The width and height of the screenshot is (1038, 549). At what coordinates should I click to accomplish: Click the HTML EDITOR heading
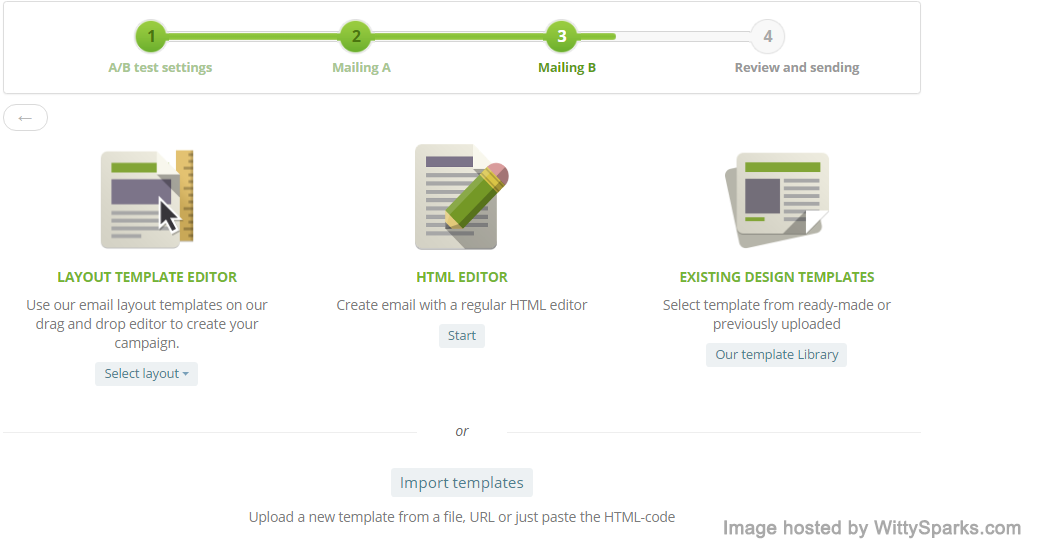tap(462, 277)
